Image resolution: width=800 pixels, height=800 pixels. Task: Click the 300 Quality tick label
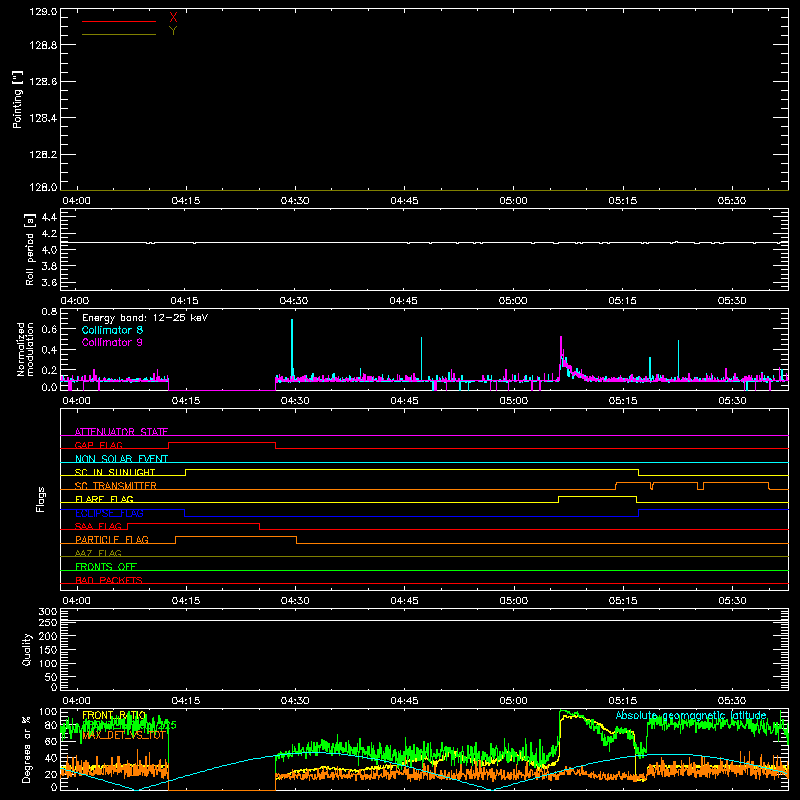(48, 612)
